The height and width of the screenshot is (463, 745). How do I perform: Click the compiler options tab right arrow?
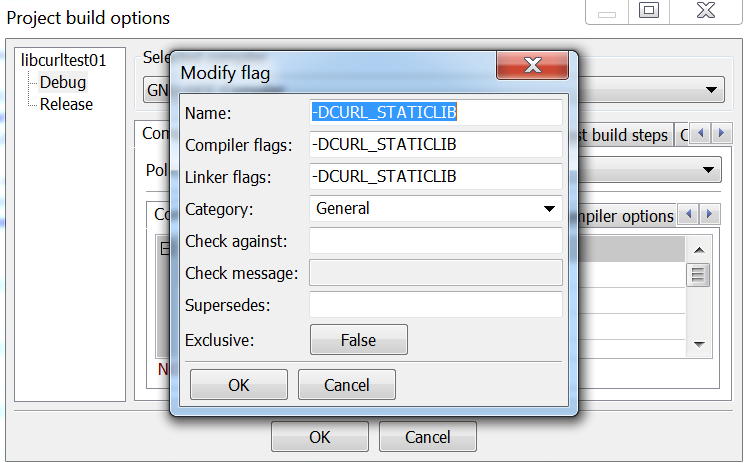(x=709, y=214)
